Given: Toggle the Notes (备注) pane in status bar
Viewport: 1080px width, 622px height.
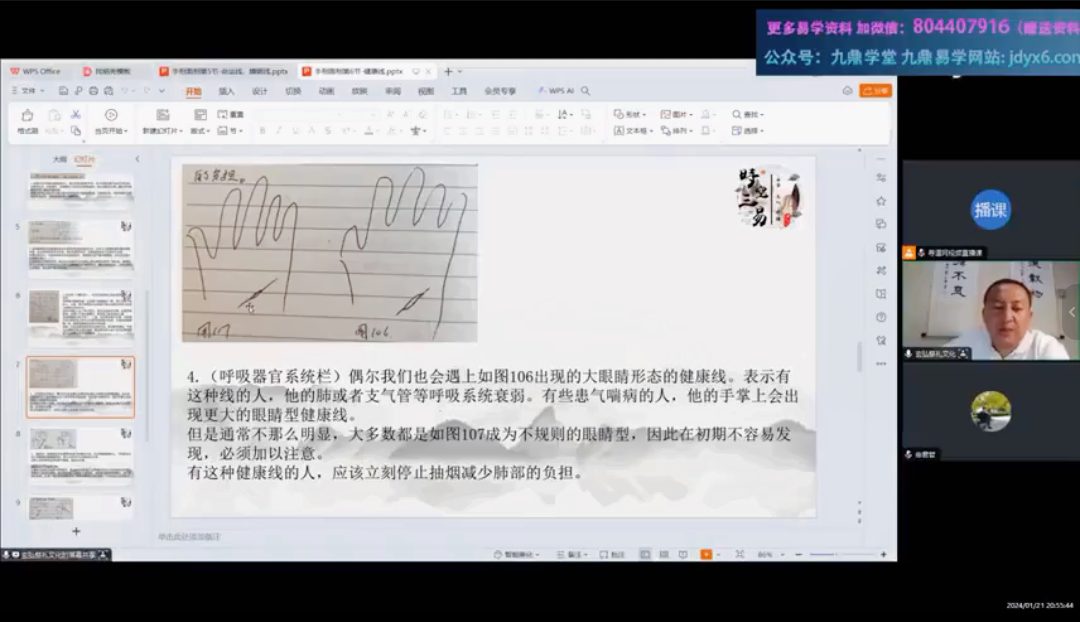Looking at the screenshot, I should point(574,554).
